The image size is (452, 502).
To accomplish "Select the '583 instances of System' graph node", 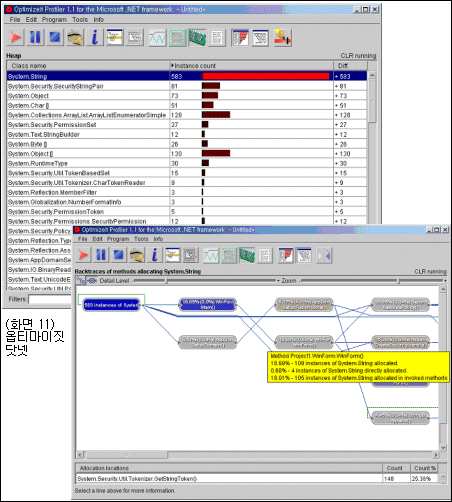I will (x=112, y=305).
